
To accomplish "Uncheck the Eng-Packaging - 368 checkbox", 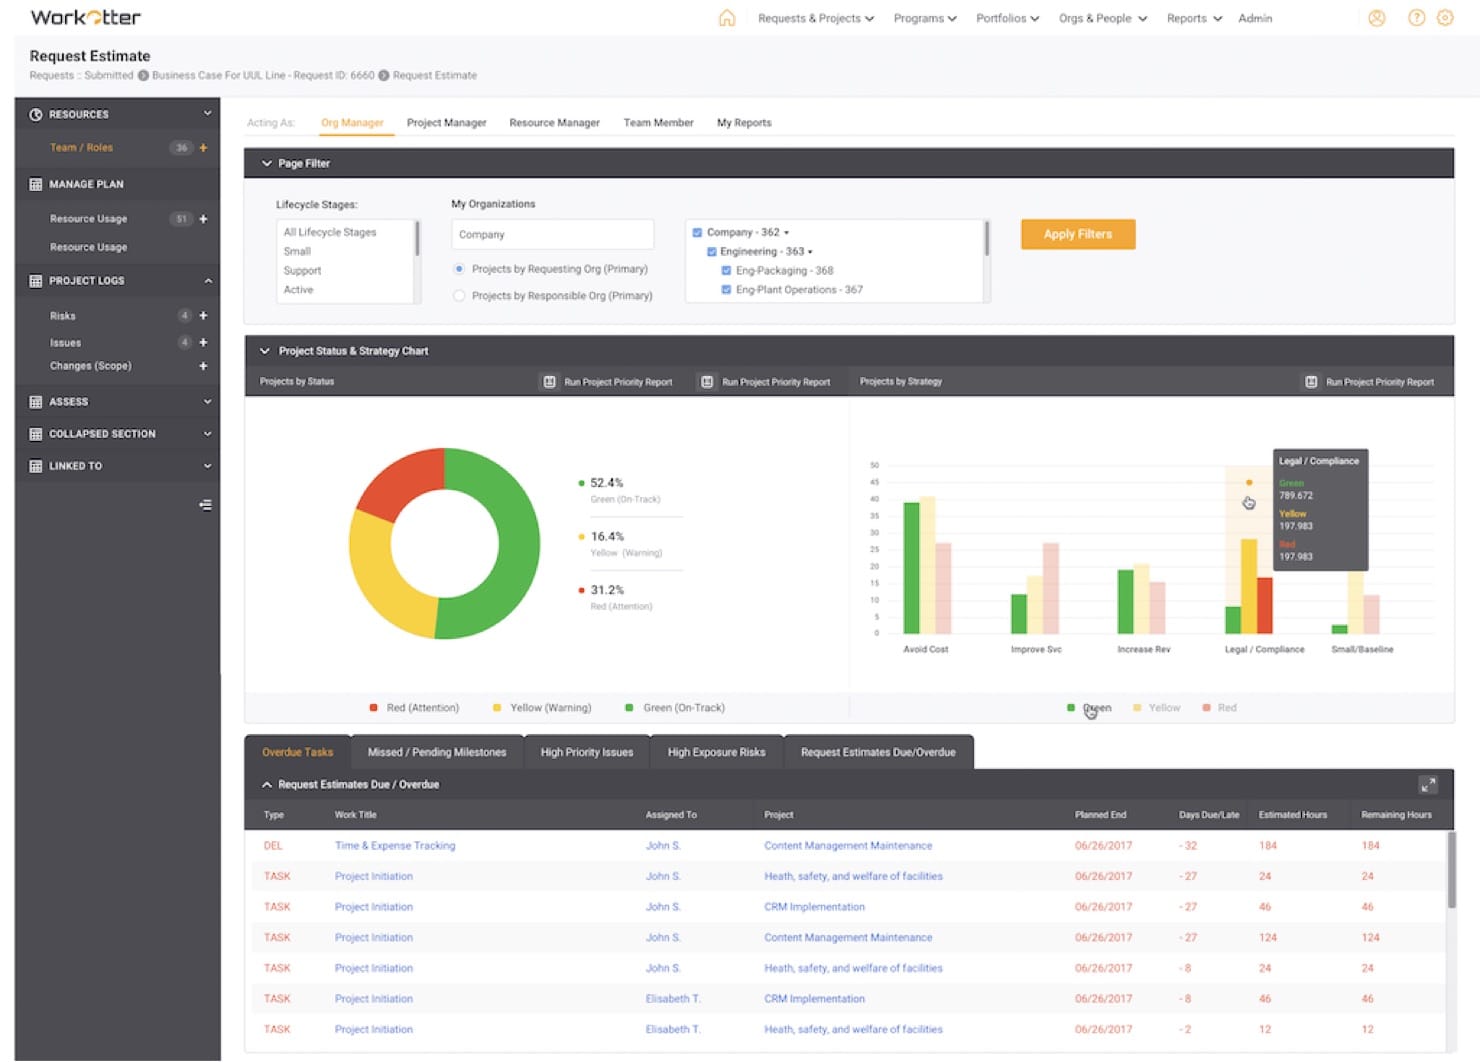I will coord(726,271).
